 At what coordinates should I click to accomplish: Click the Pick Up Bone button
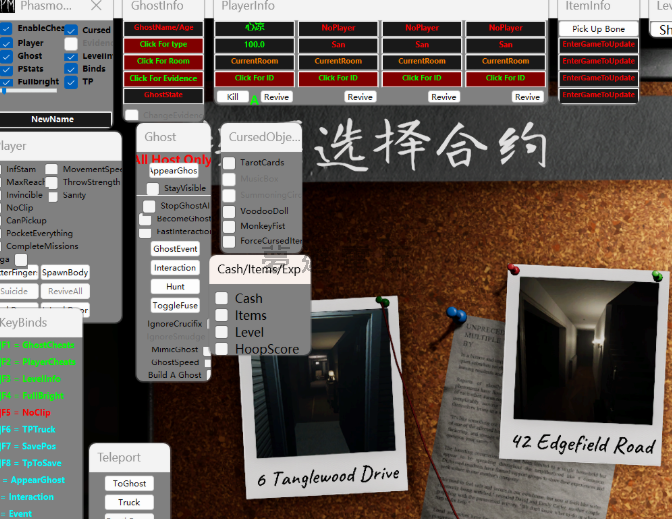tap(598, 29)
